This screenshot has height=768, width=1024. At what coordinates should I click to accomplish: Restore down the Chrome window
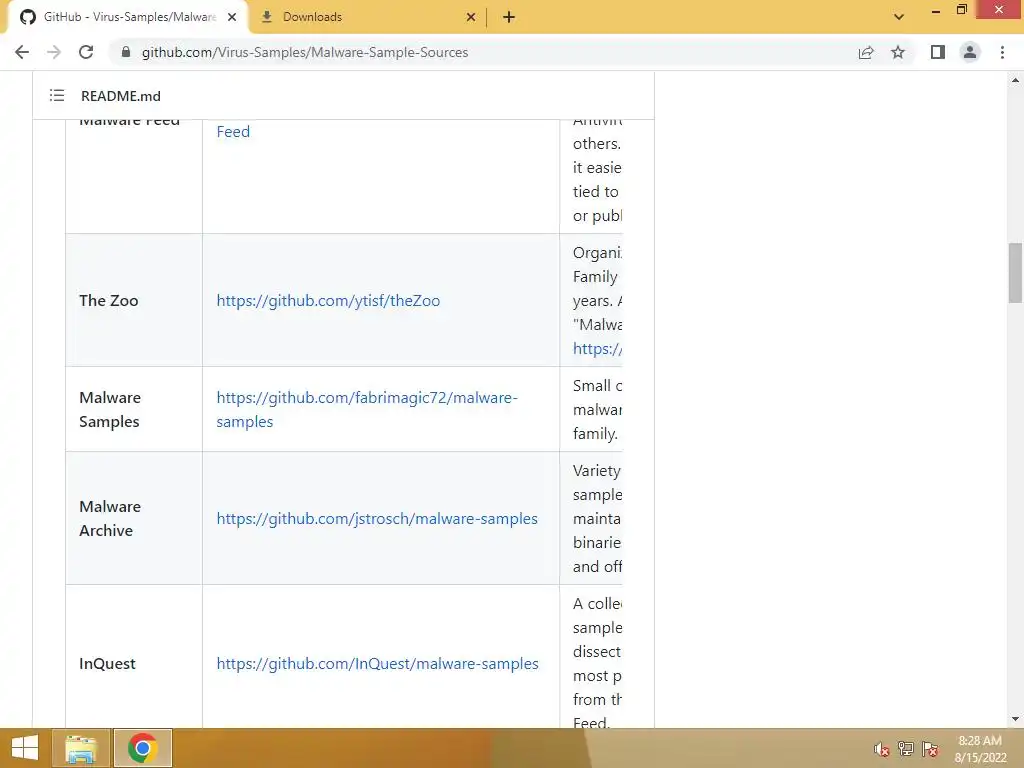(961, 10)
